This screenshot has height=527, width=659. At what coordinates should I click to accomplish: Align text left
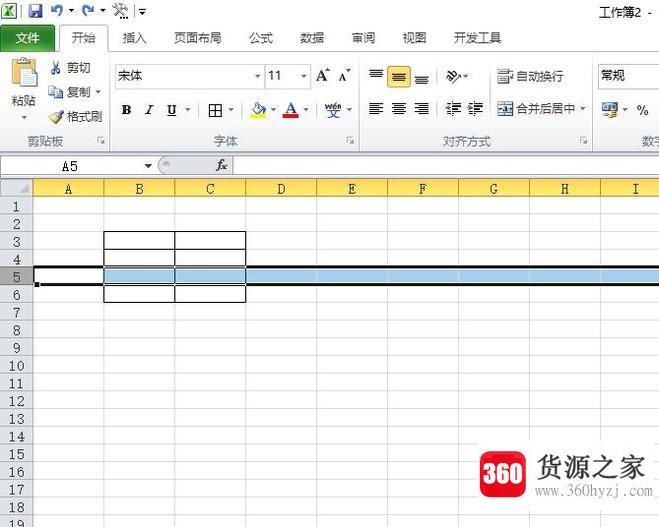pos(376,109)
